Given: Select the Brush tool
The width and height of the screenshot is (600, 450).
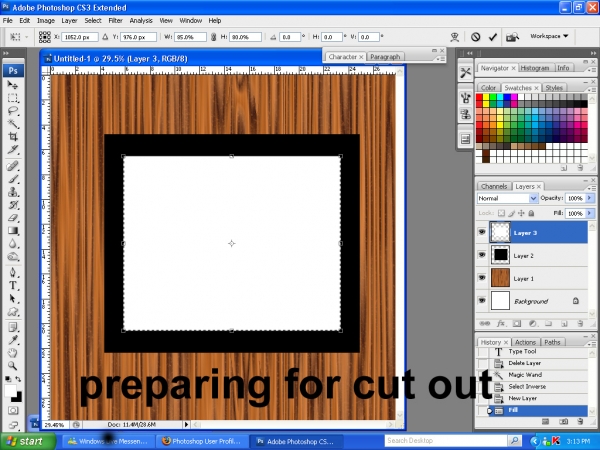Looking at the screenshot, I should (x=13, y=179).
